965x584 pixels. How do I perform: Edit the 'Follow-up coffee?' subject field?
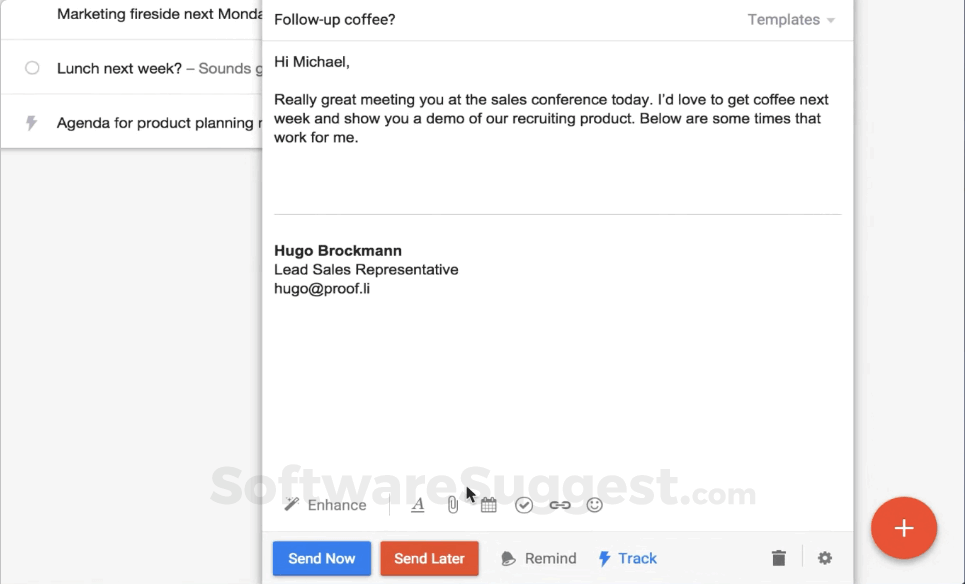pos(500,20)
